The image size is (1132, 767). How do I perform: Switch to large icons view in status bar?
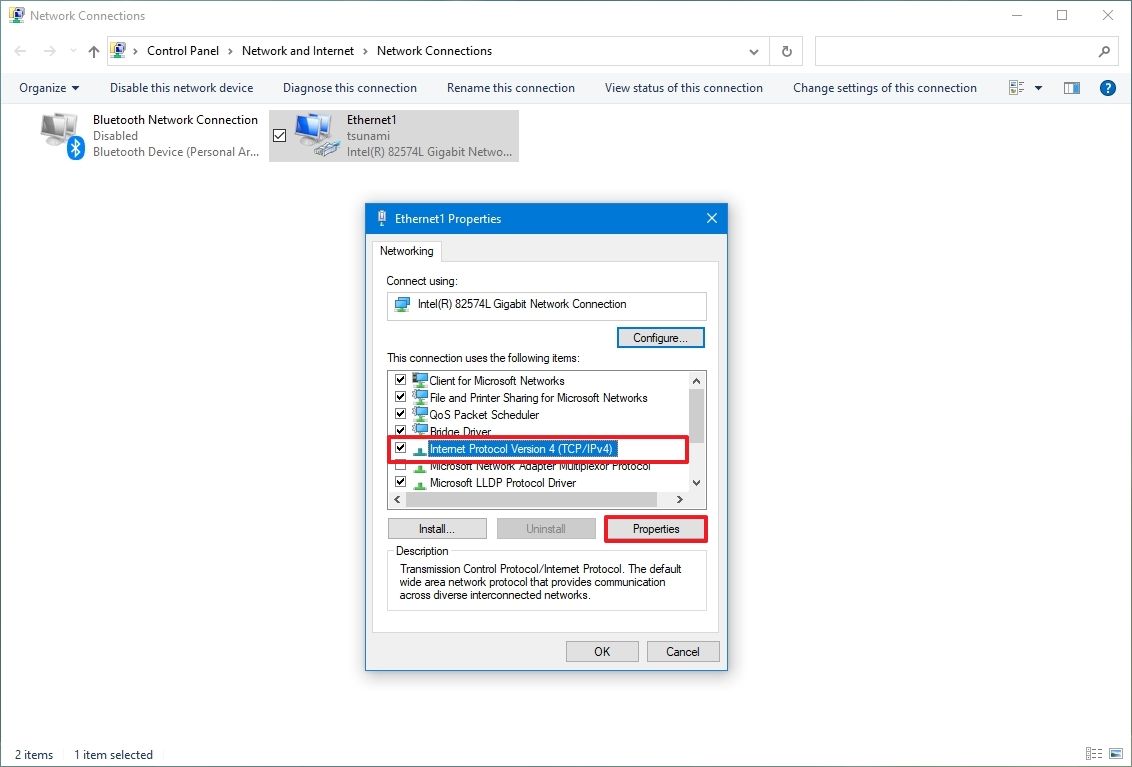(x=1115, y=754)
